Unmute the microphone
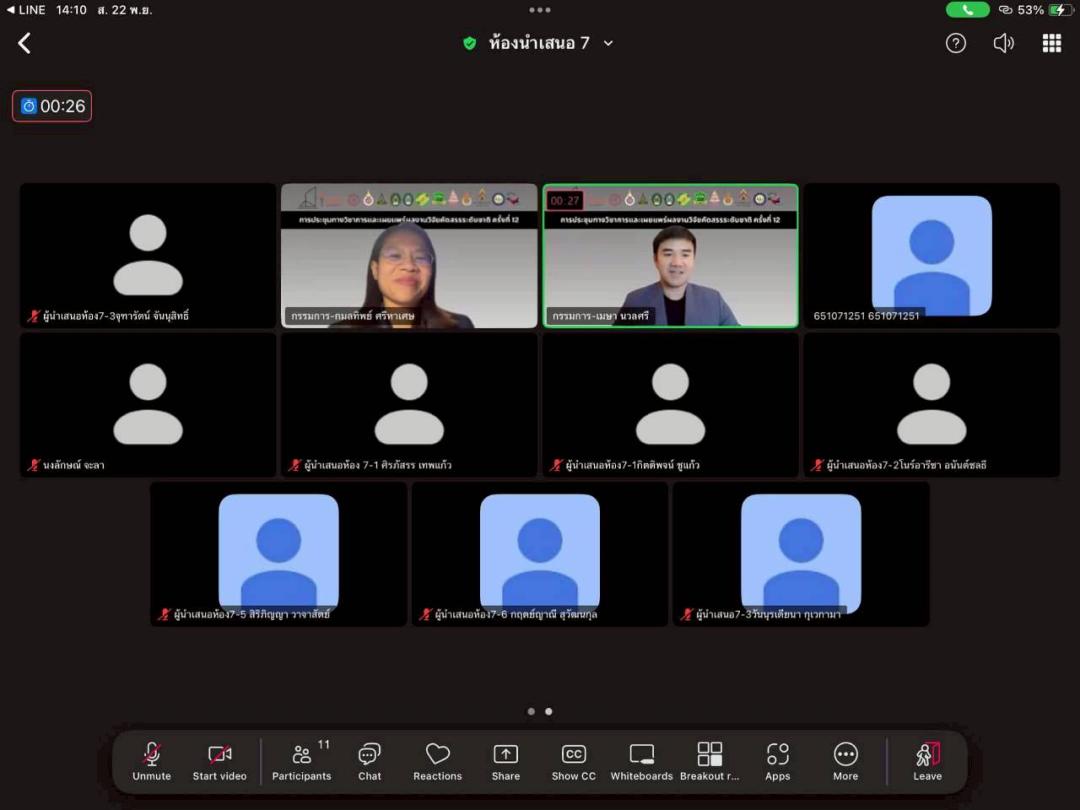The width and height of the screenshot is (1080, 810). (x=152, y=761)
